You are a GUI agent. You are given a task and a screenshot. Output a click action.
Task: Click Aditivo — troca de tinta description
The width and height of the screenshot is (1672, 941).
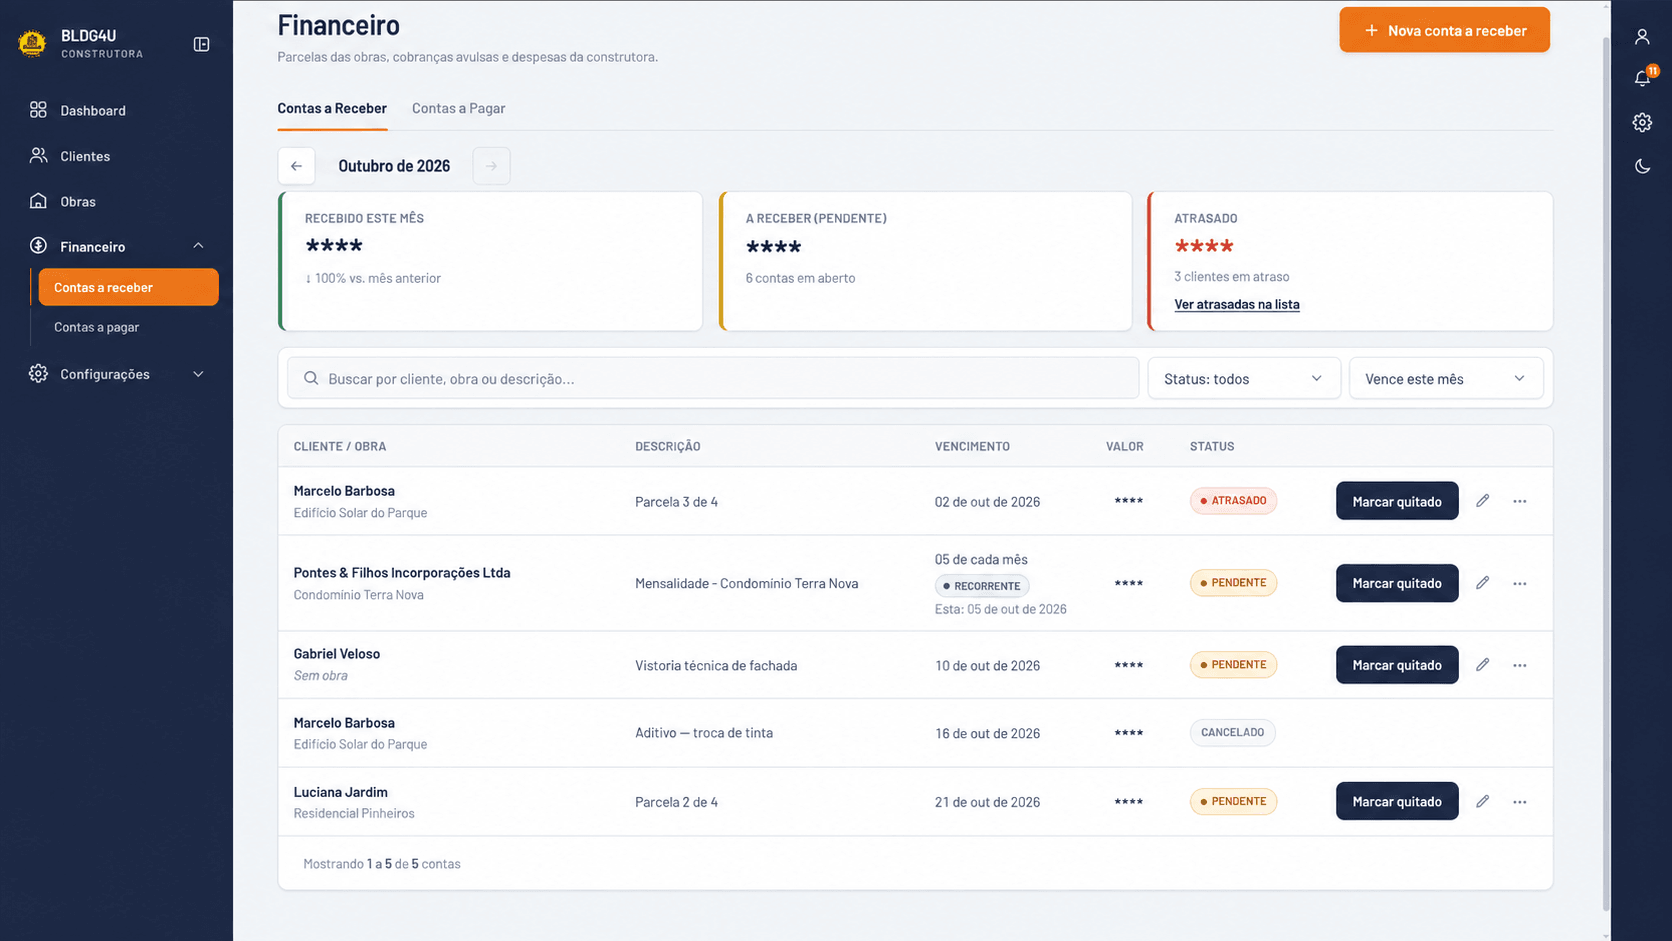click(704, 733)
